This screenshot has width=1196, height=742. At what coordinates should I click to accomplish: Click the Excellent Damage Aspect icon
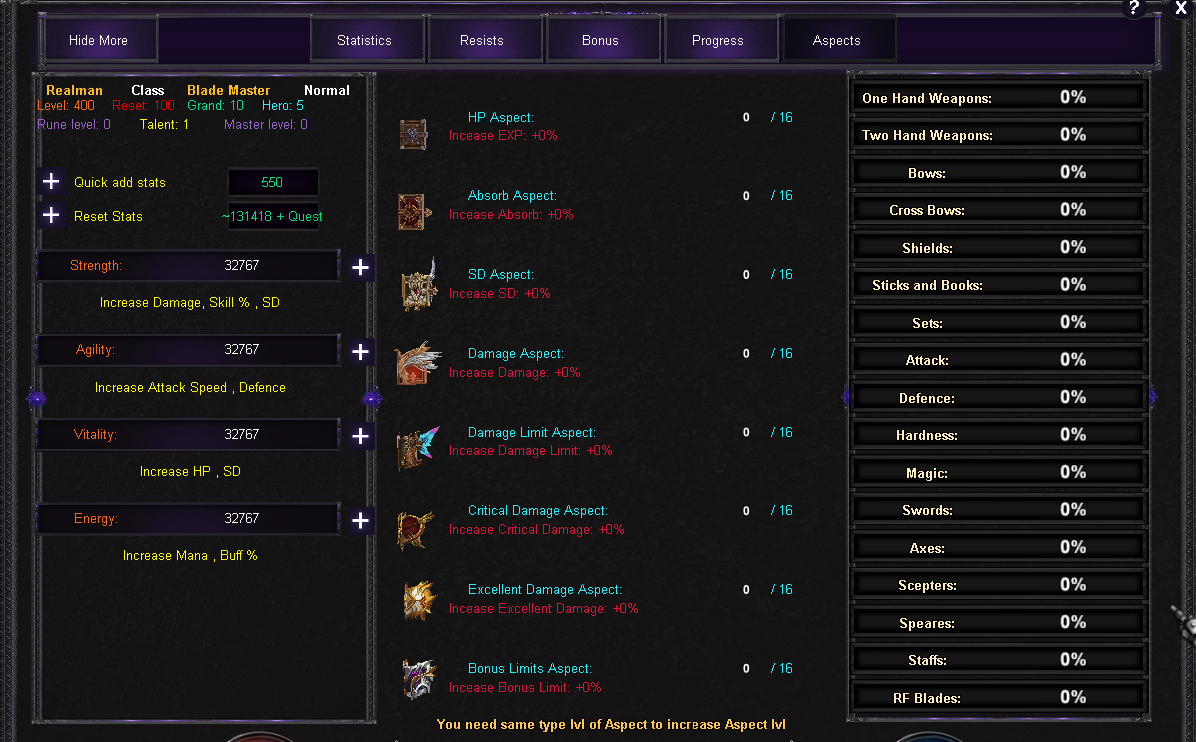coord(419,600)
